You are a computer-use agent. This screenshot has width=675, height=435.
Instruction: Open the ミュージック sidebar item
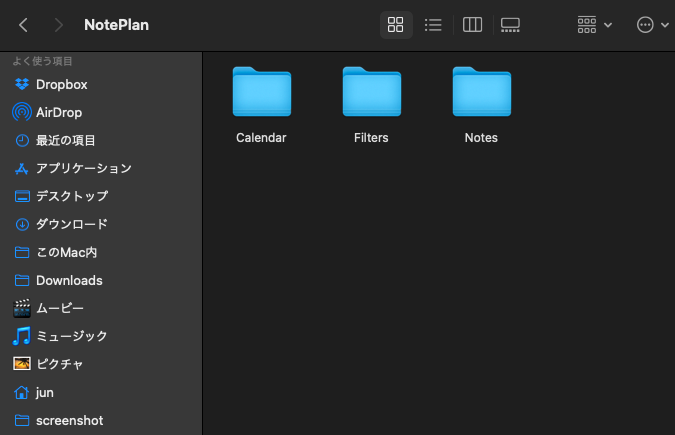pyautogui.click(x=71, y=336)
